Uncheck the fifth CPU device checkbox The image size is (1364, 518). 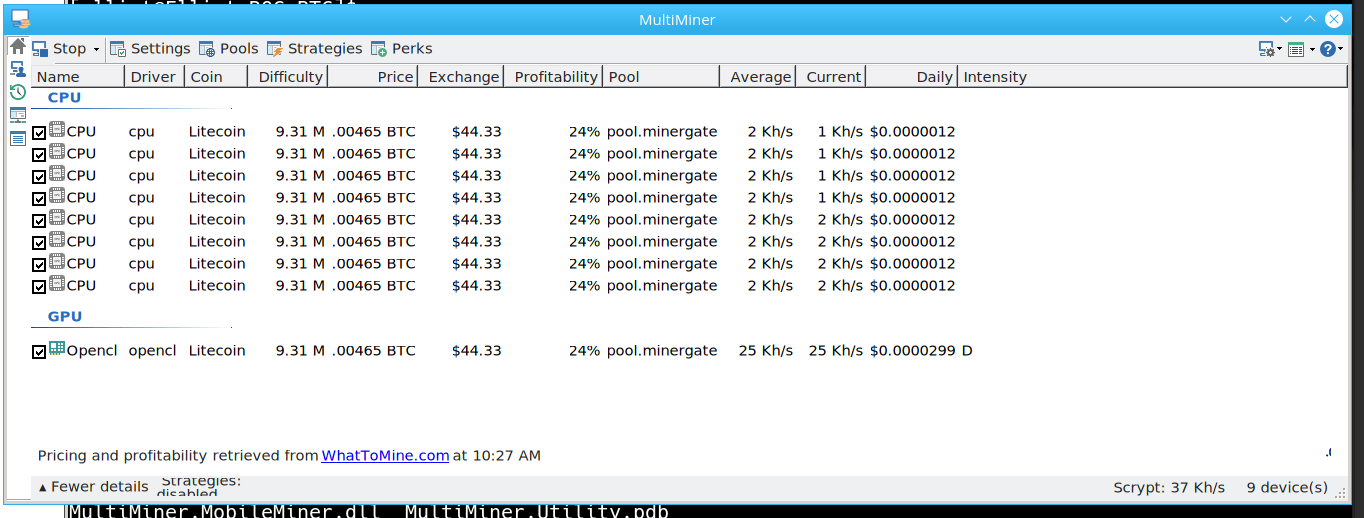[39, 221]
